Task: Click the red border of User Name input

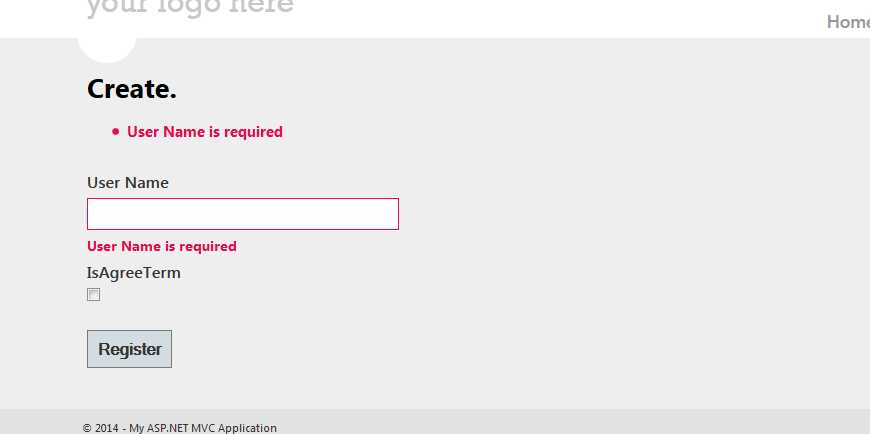Action: tap(242, 199)
